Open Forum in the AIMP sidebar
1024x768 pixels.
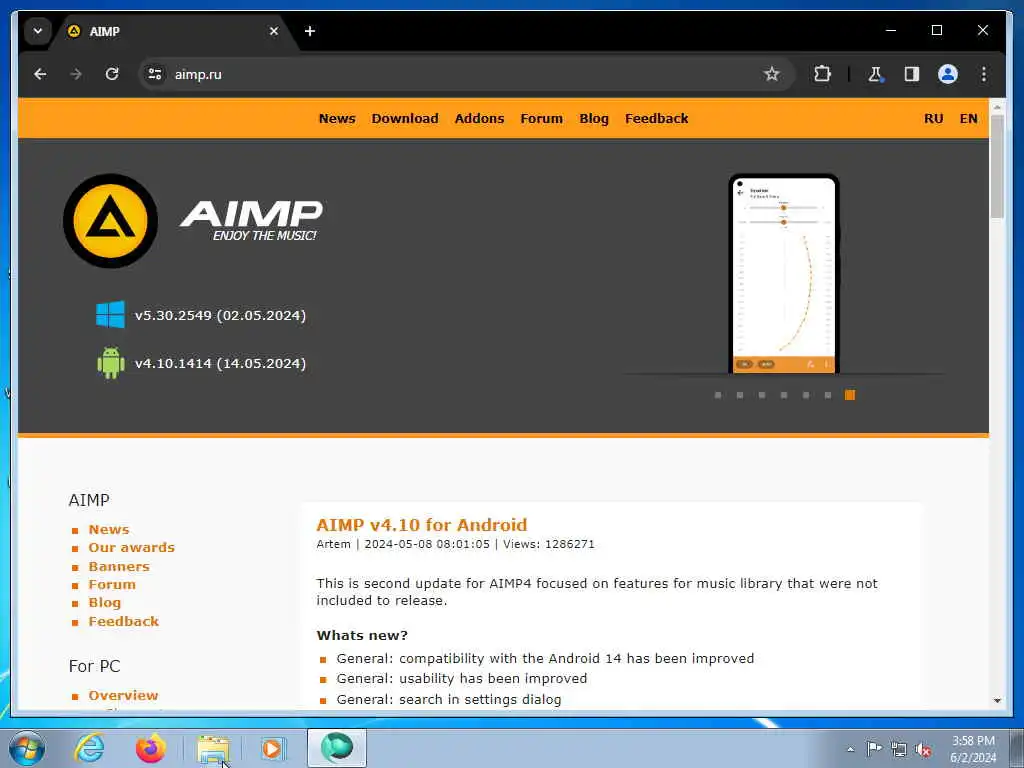[x=112, y=584]
